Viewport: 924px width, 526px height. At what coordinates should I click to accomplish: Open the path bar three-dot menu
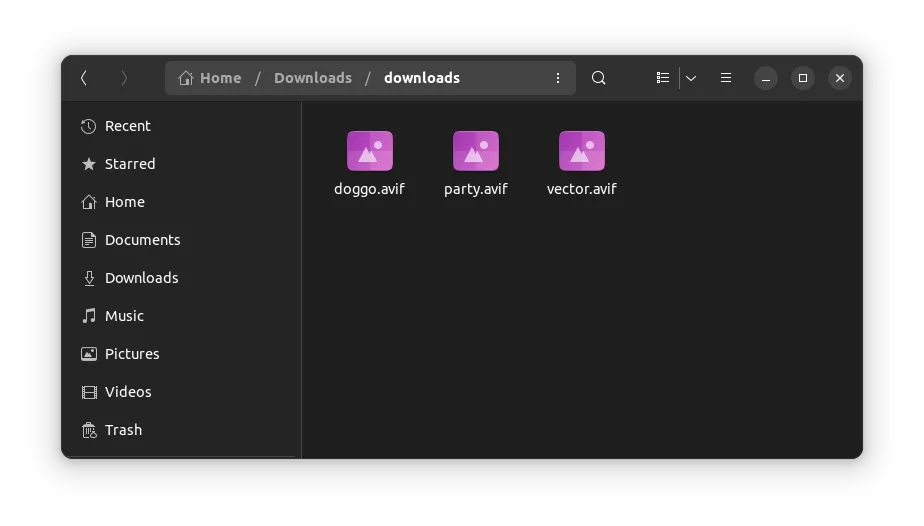pyautogui.click(x=557, y=78)
